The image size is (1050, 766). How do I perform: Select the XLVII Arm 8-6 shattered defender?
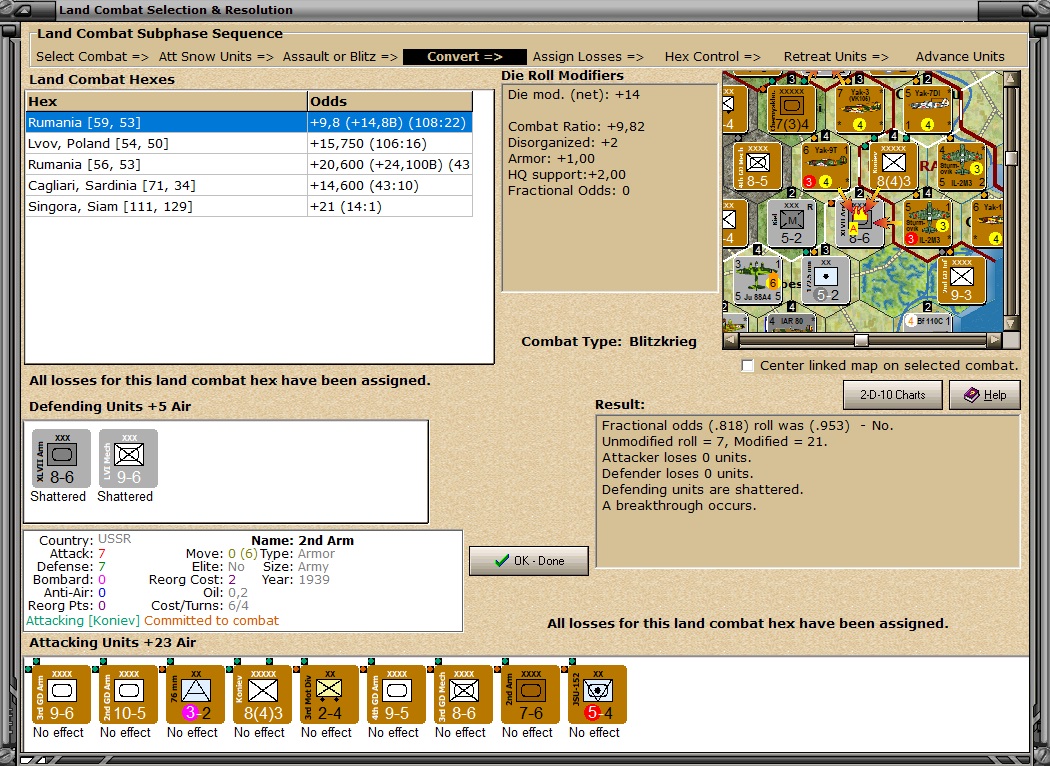[x=61, y=459]
